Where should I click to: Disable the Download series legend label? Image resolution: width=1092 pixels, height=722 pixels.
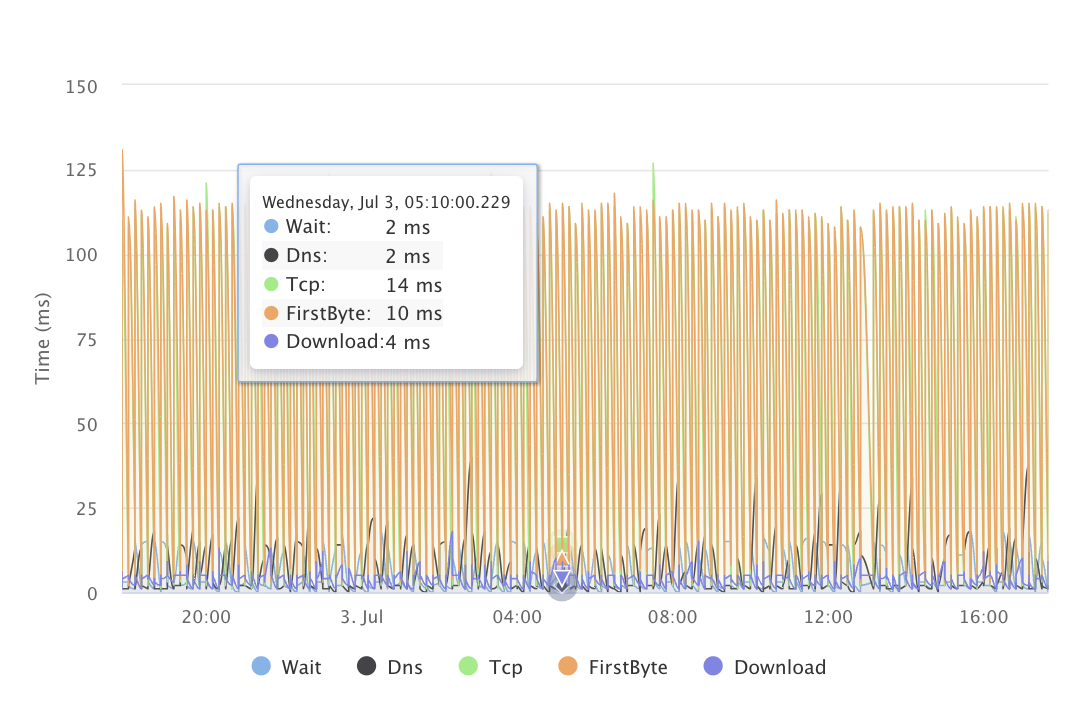click(x=780, y=667)
